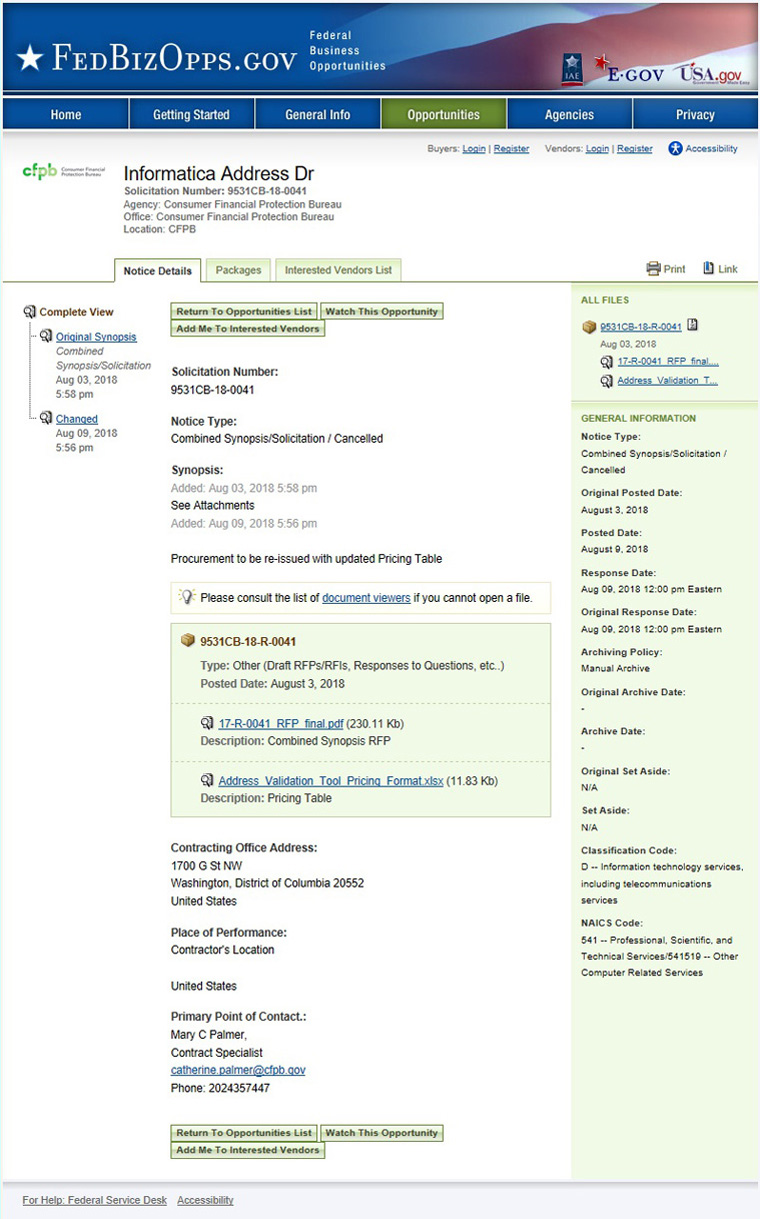Image resolution: width=760 pixels, height=1219 pixels.
Task: Download Address_Validation_Tool_Pricing_Format.xlsx
Action: pos(331,781)
